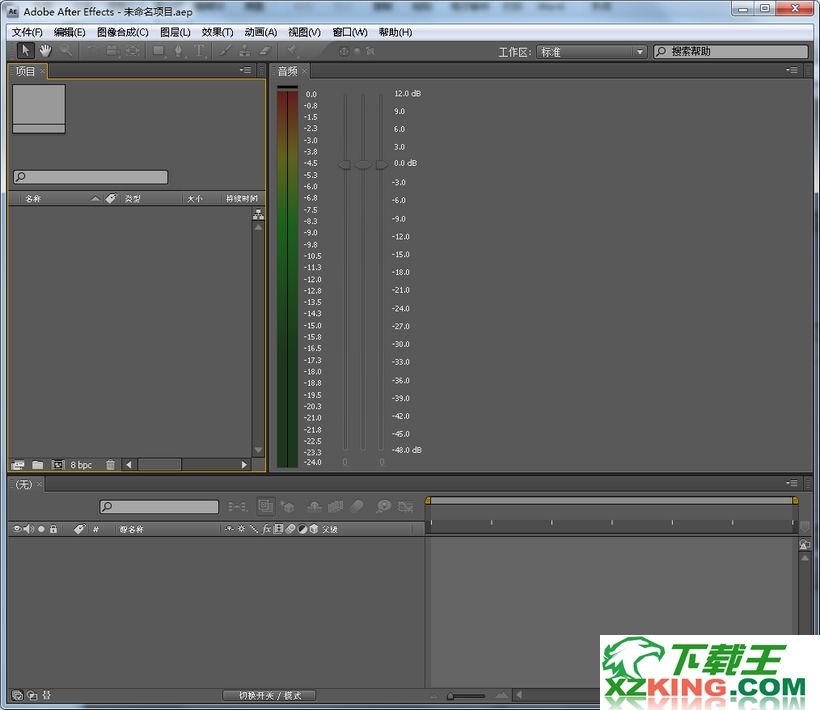820x710 pixels.
Task: Click the 3D layer cube column header
Action: [314, 529]
